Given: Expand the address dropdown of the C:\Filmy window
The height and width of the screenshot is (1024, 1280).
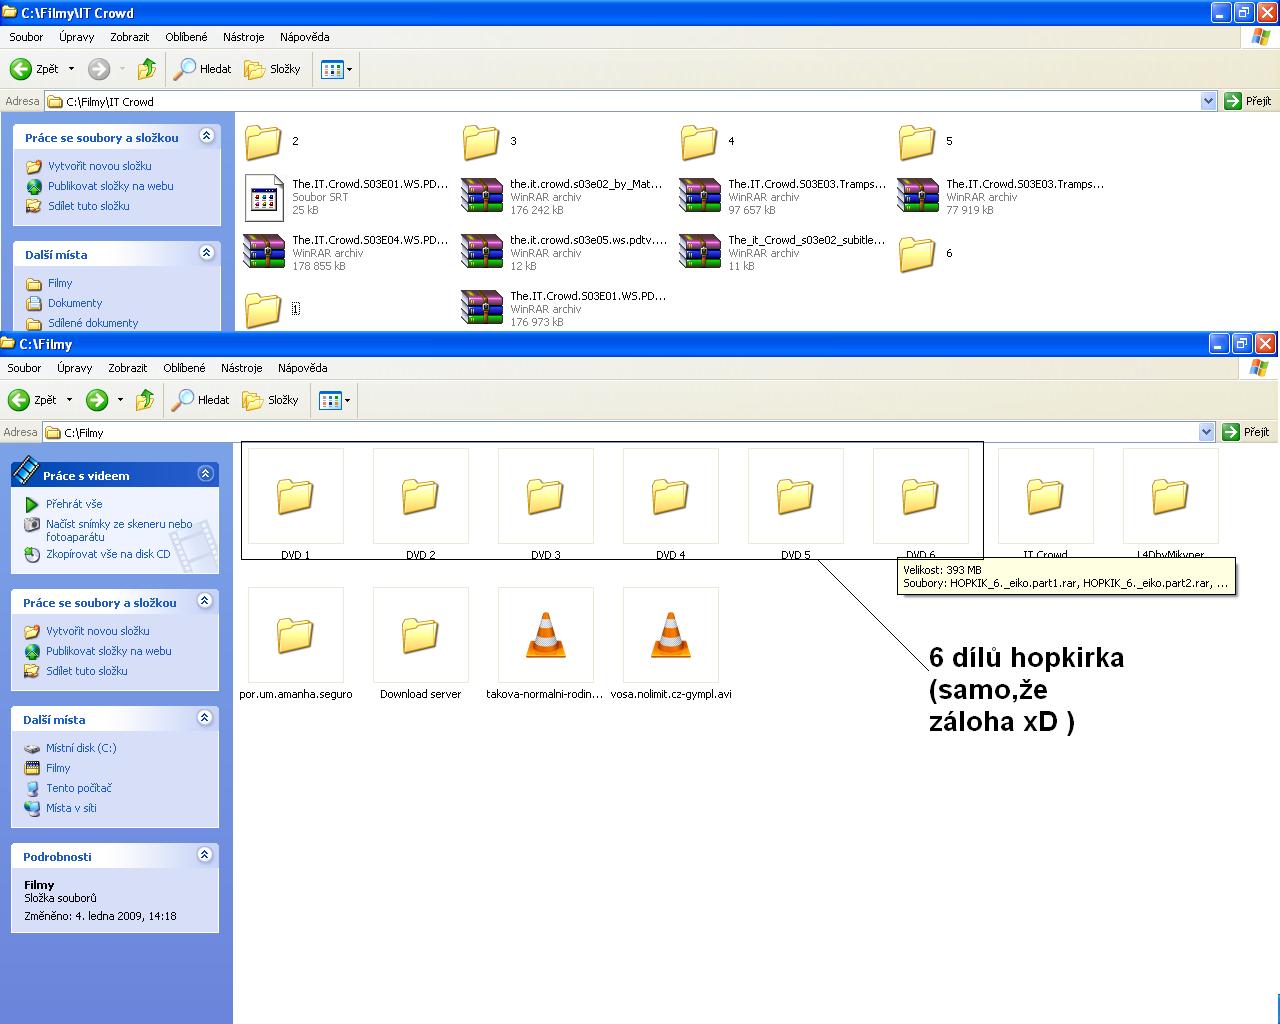Looking at the screenshot, I should click(1206, 432).
